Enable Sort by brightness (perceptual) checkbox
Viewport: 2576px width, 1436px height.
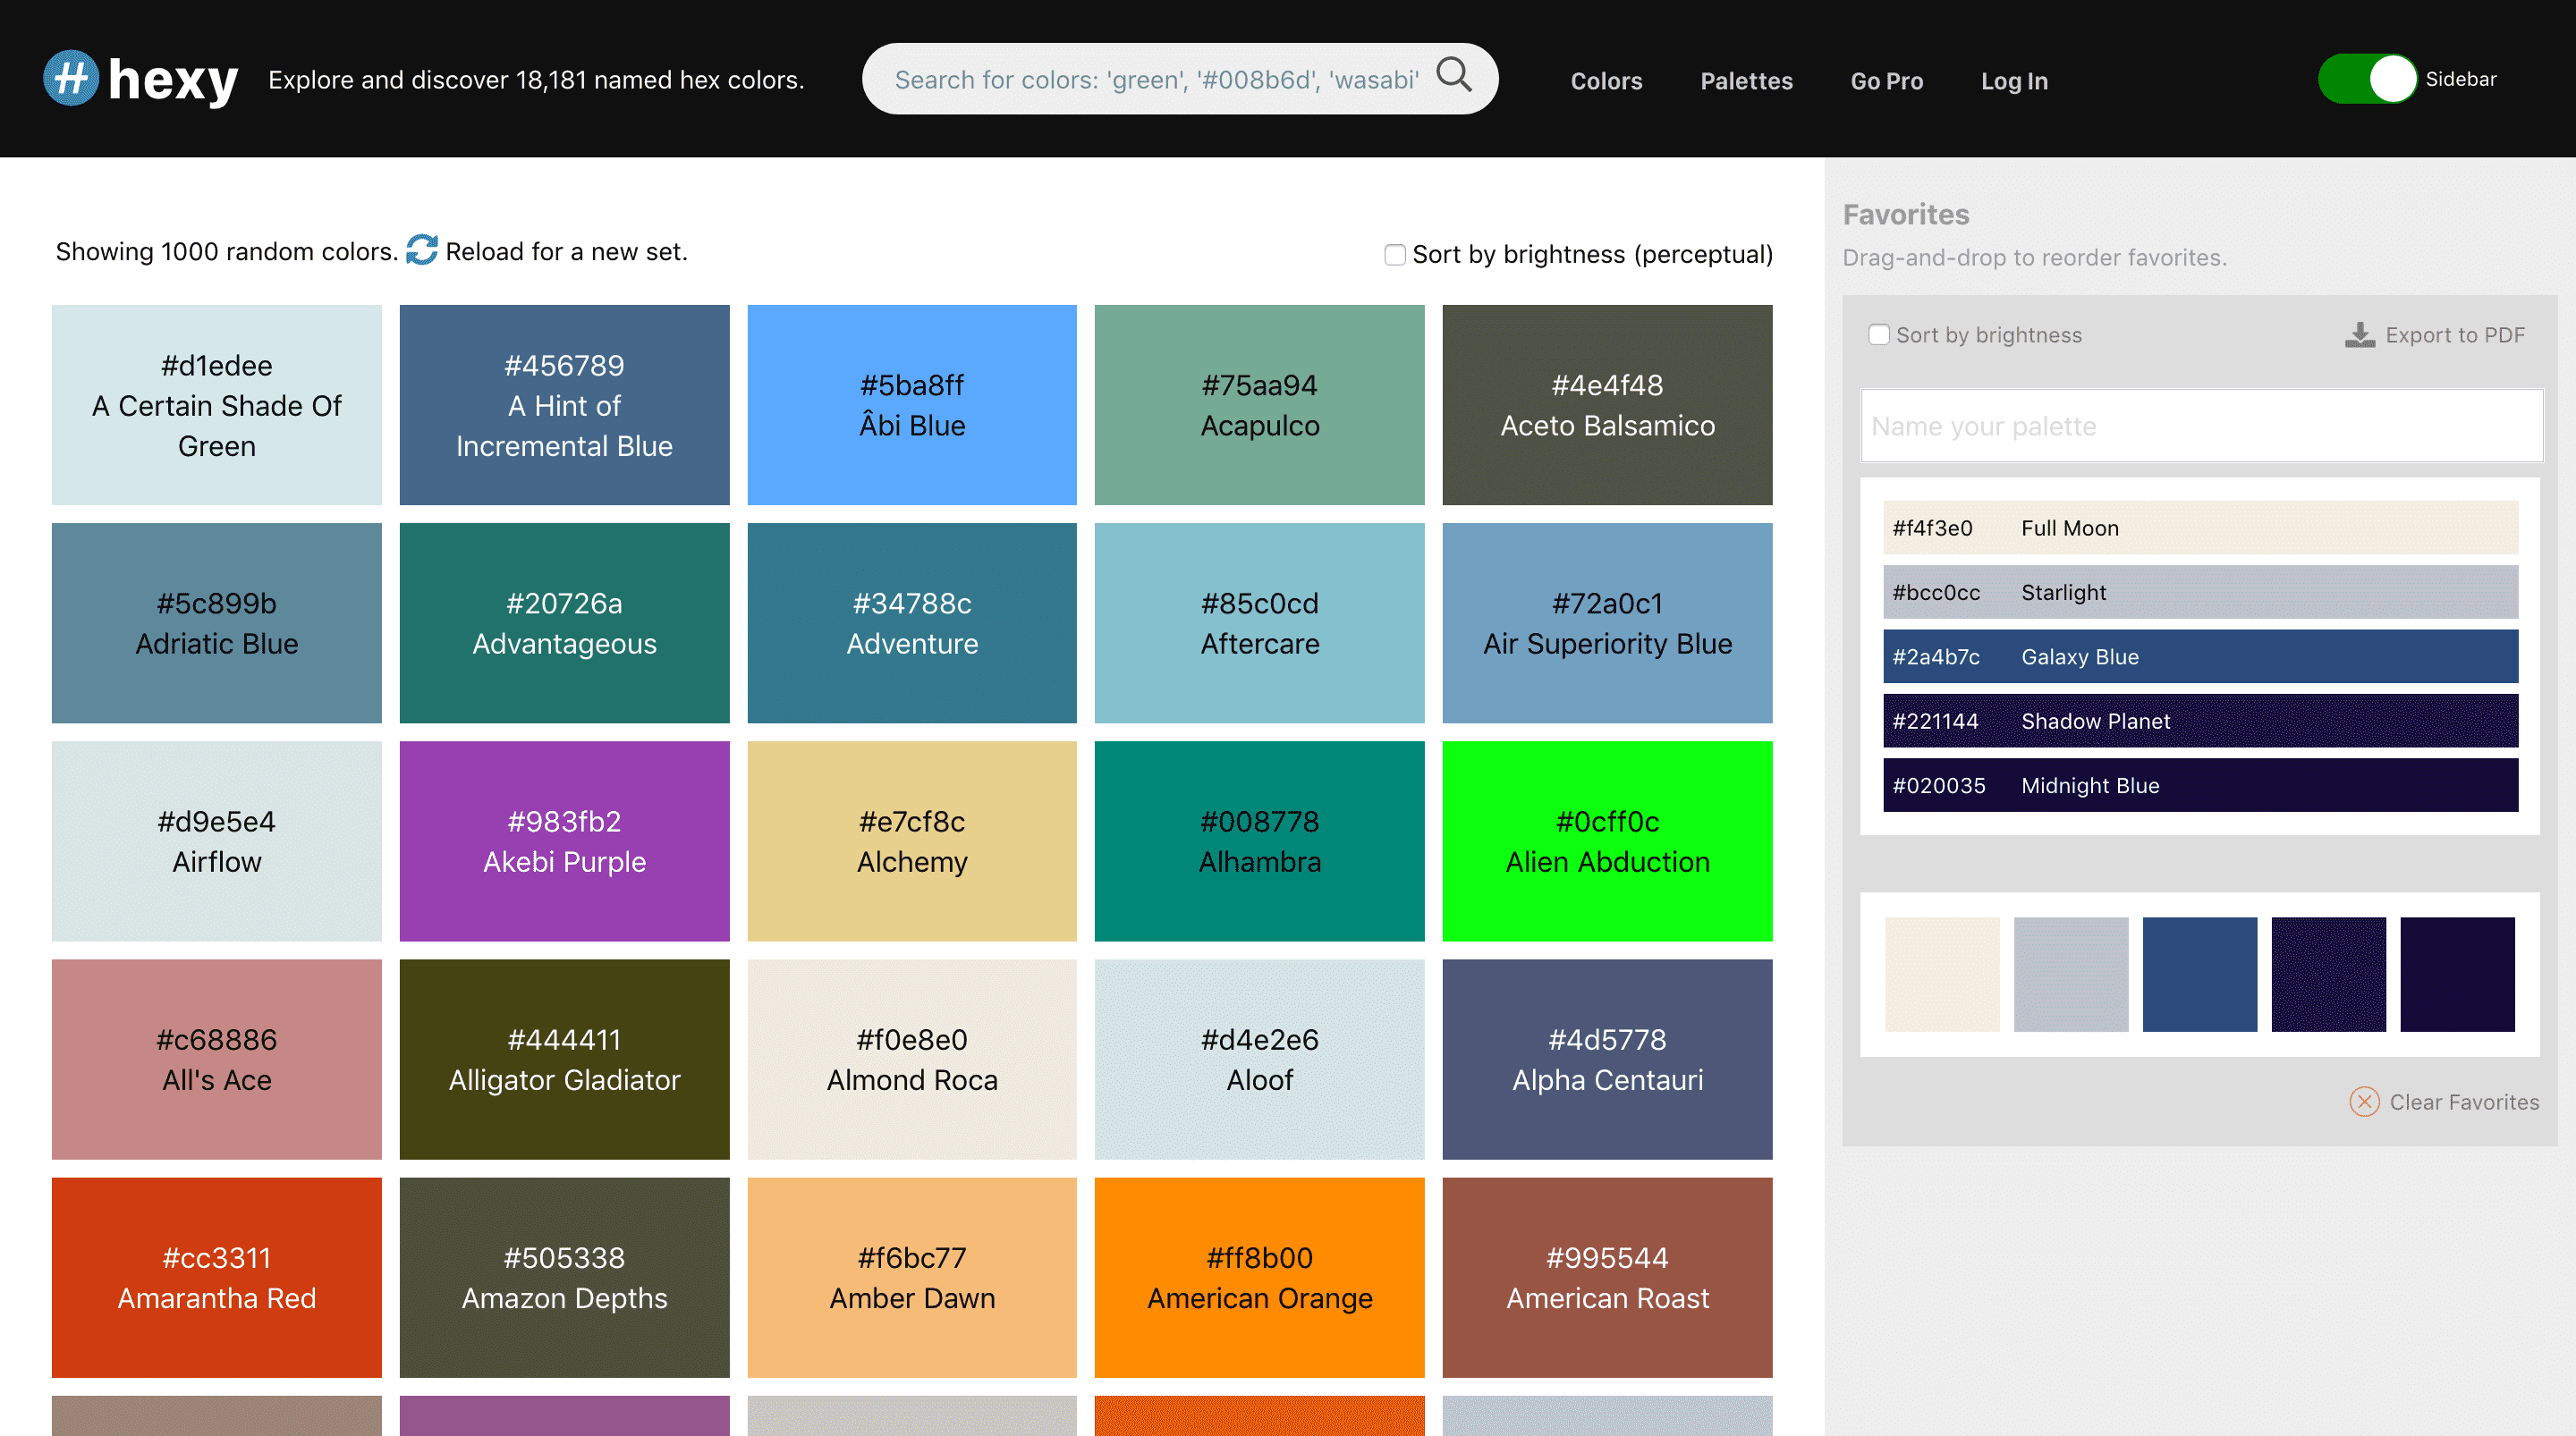coord(1394,254)
